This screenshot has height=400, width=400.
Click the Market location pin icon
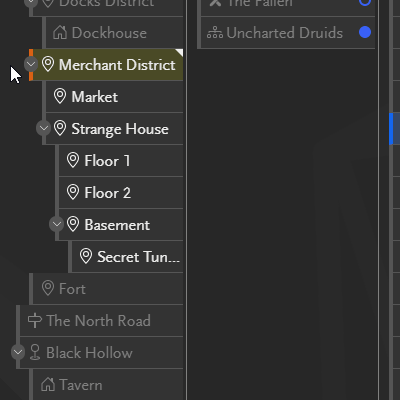click(60, 96)
